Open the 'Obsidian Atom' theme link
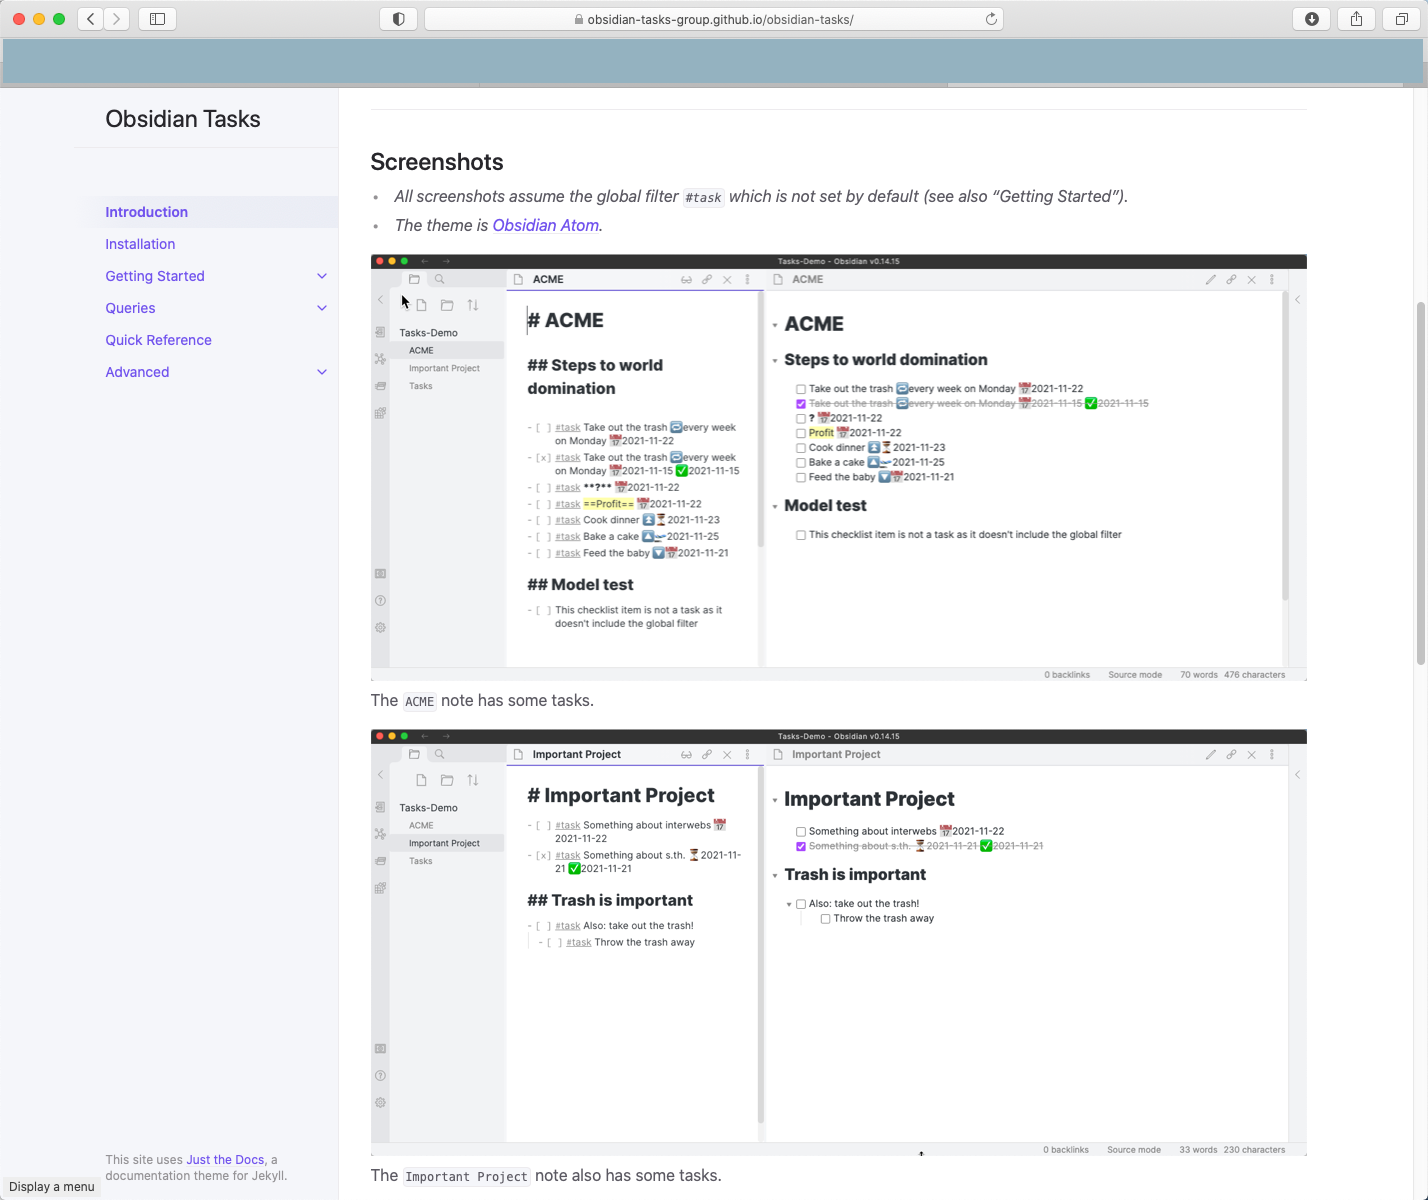 (545, 225)
